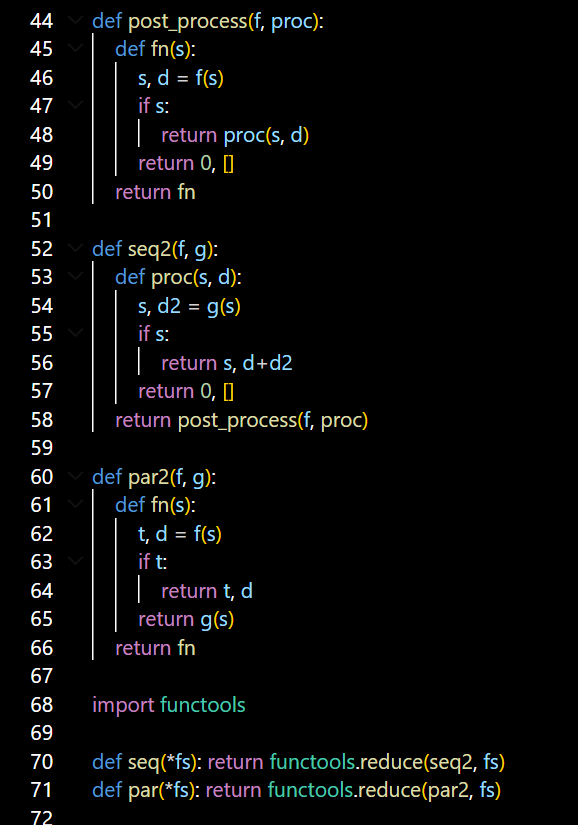Select line number 71 in the gutter
Viewport: 578px width, 825px height.
pyautogui.click(x=42, y=790)
